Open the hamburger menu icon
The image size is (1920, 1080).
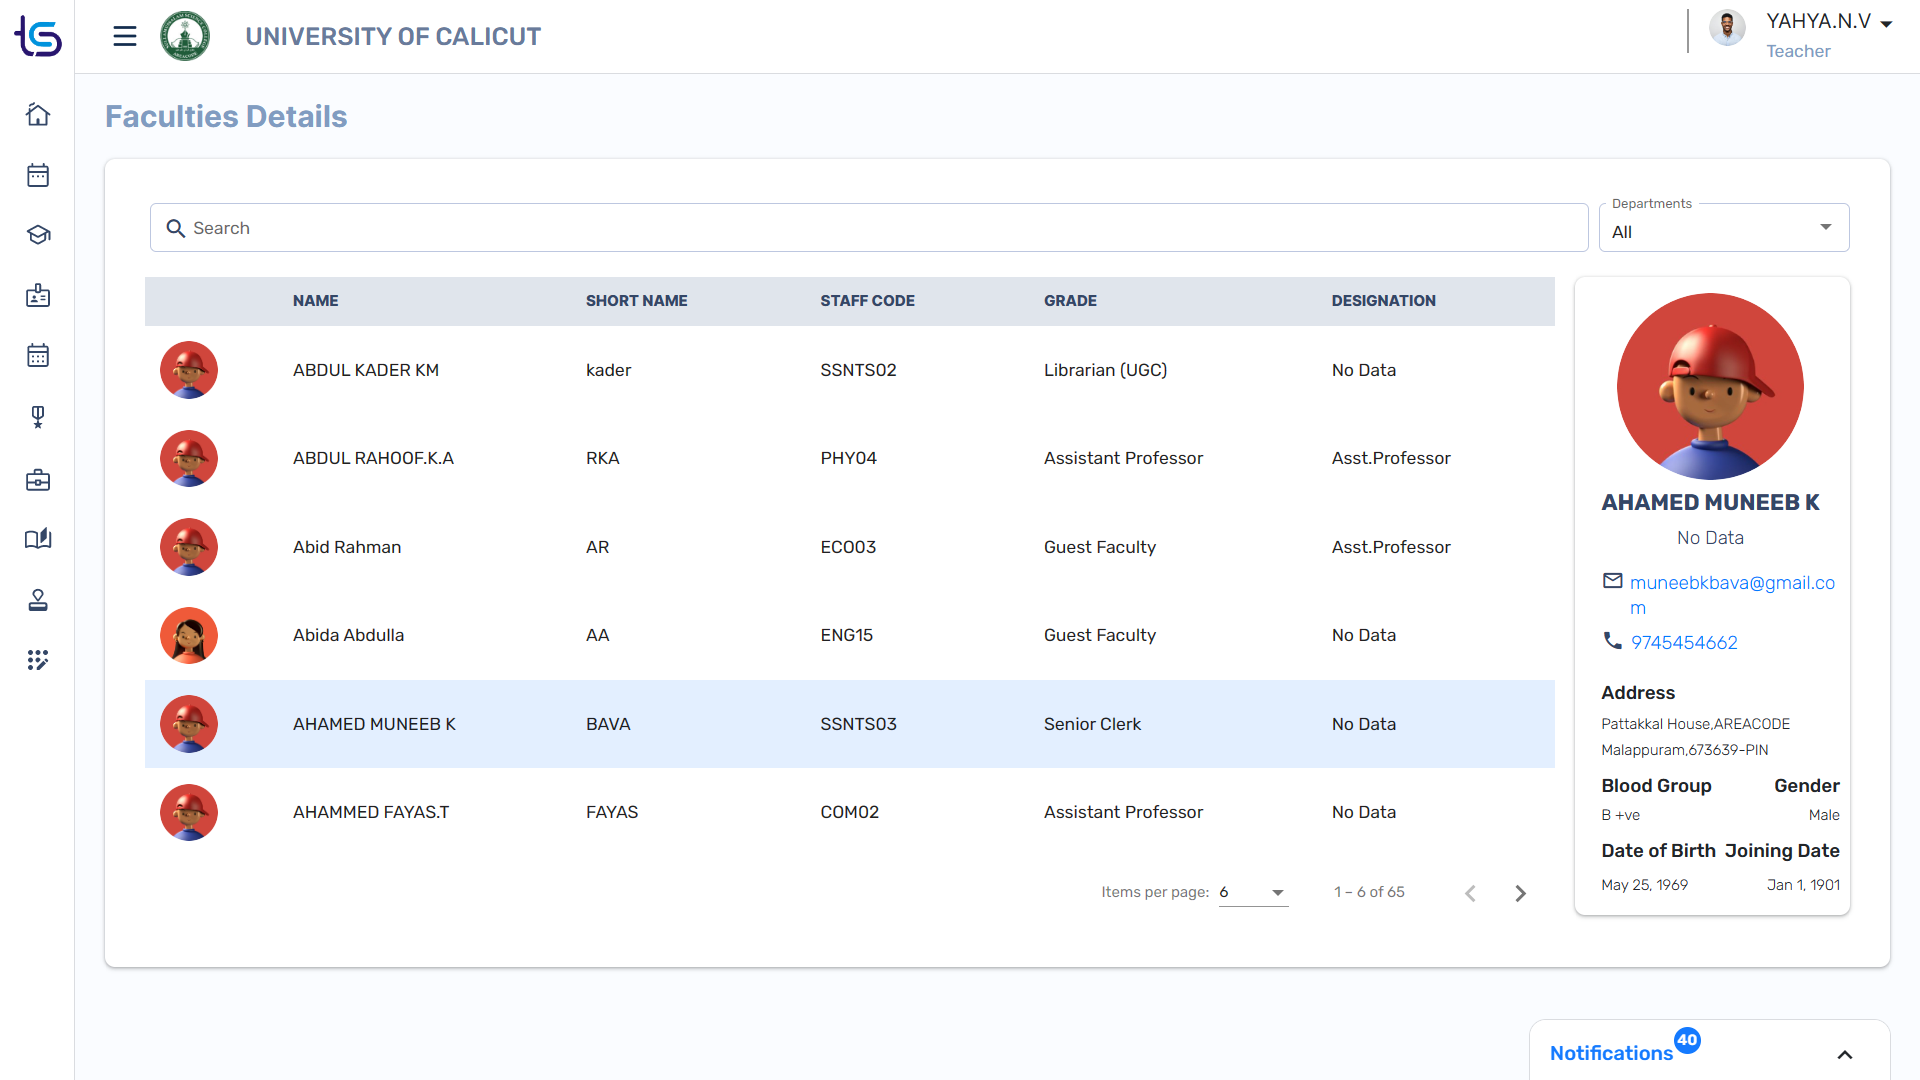pos(124,37)
